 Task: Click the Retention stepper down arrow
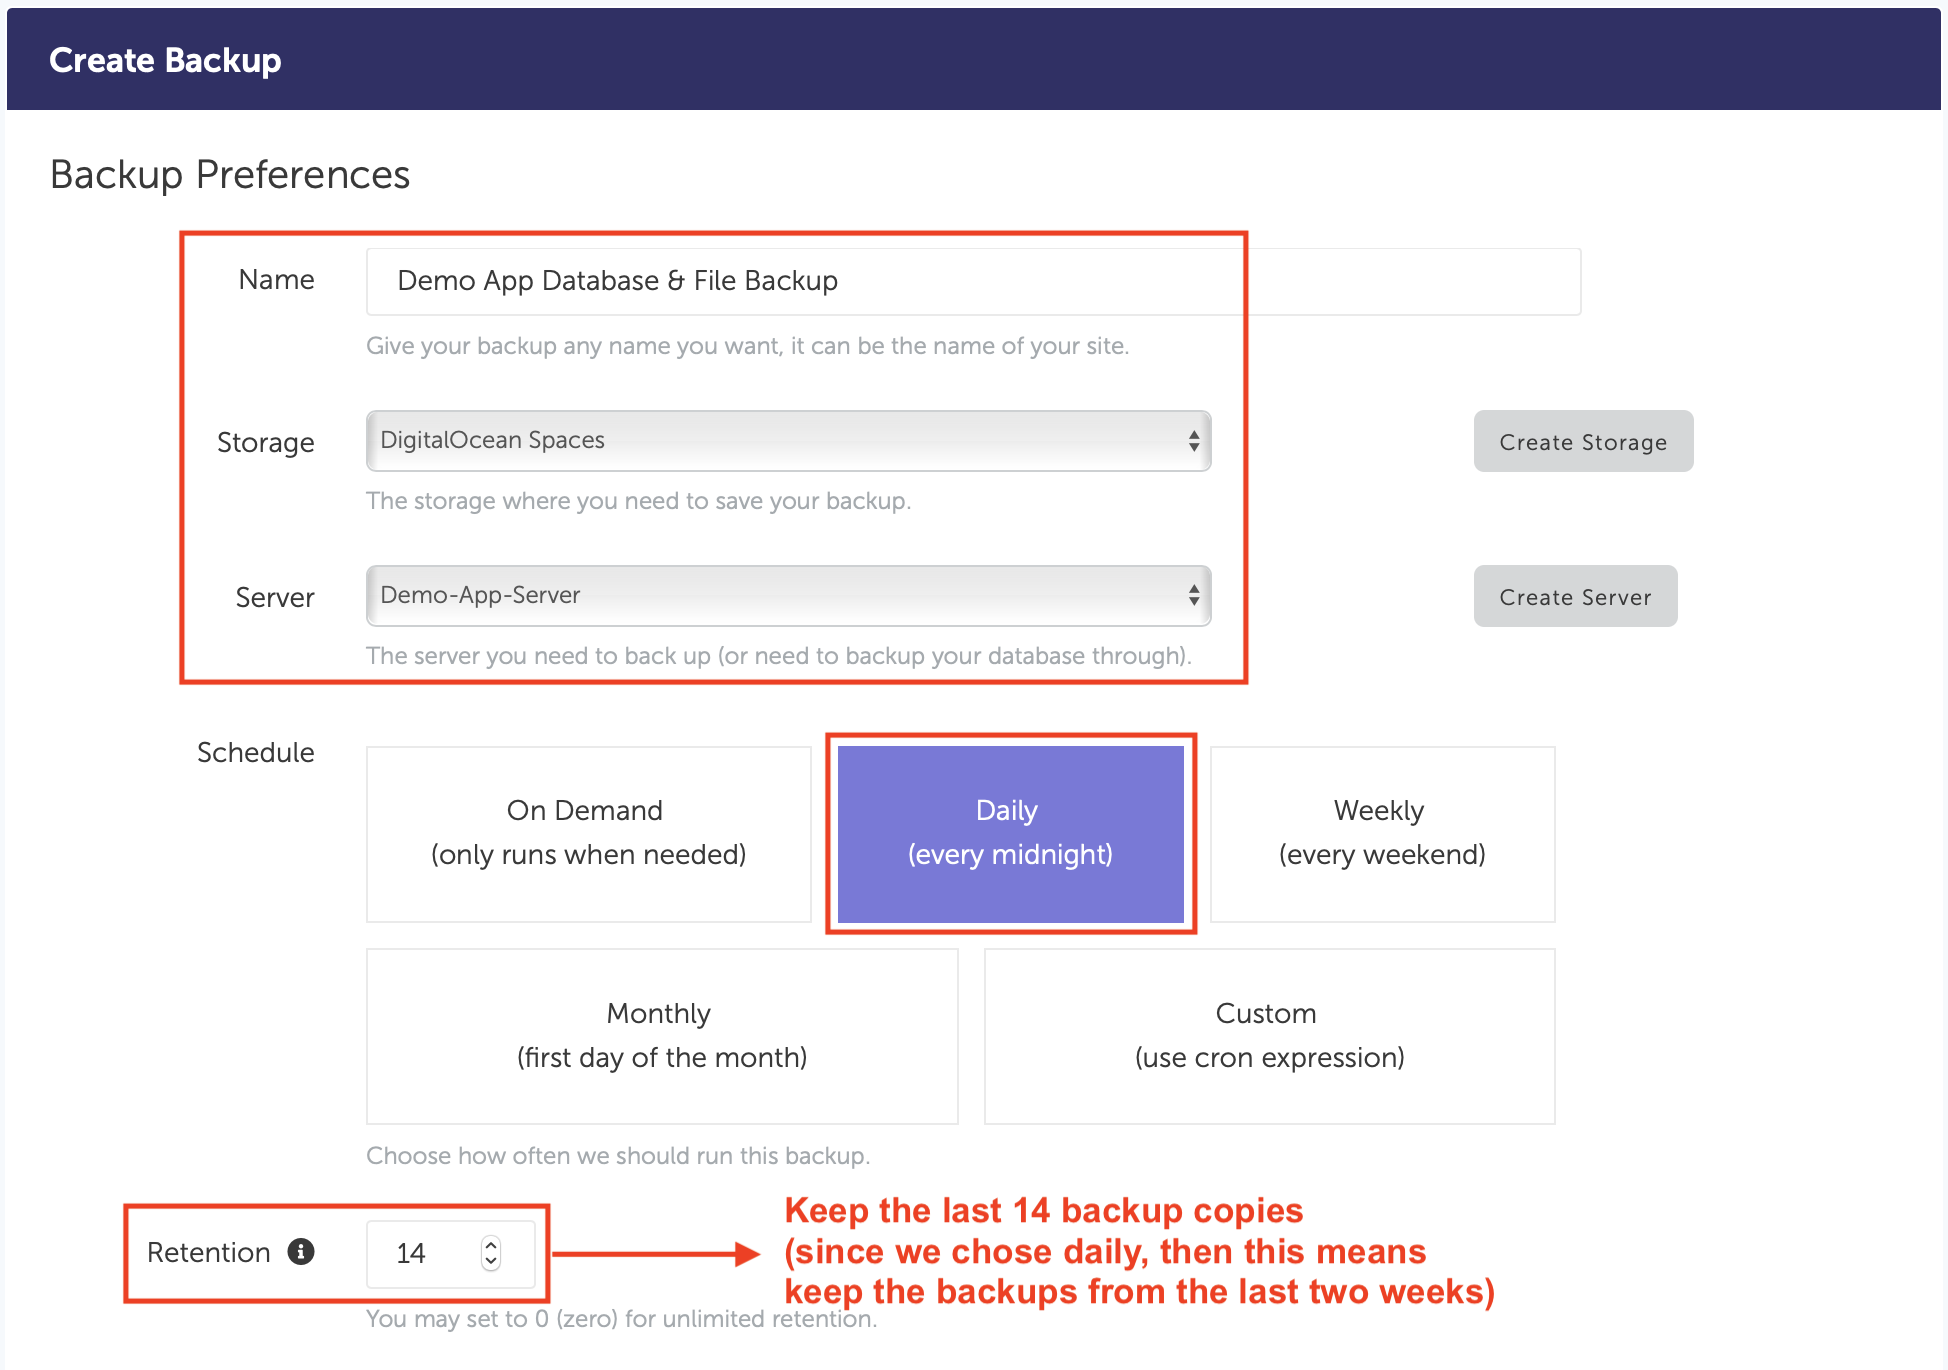tap(490, 1262)
